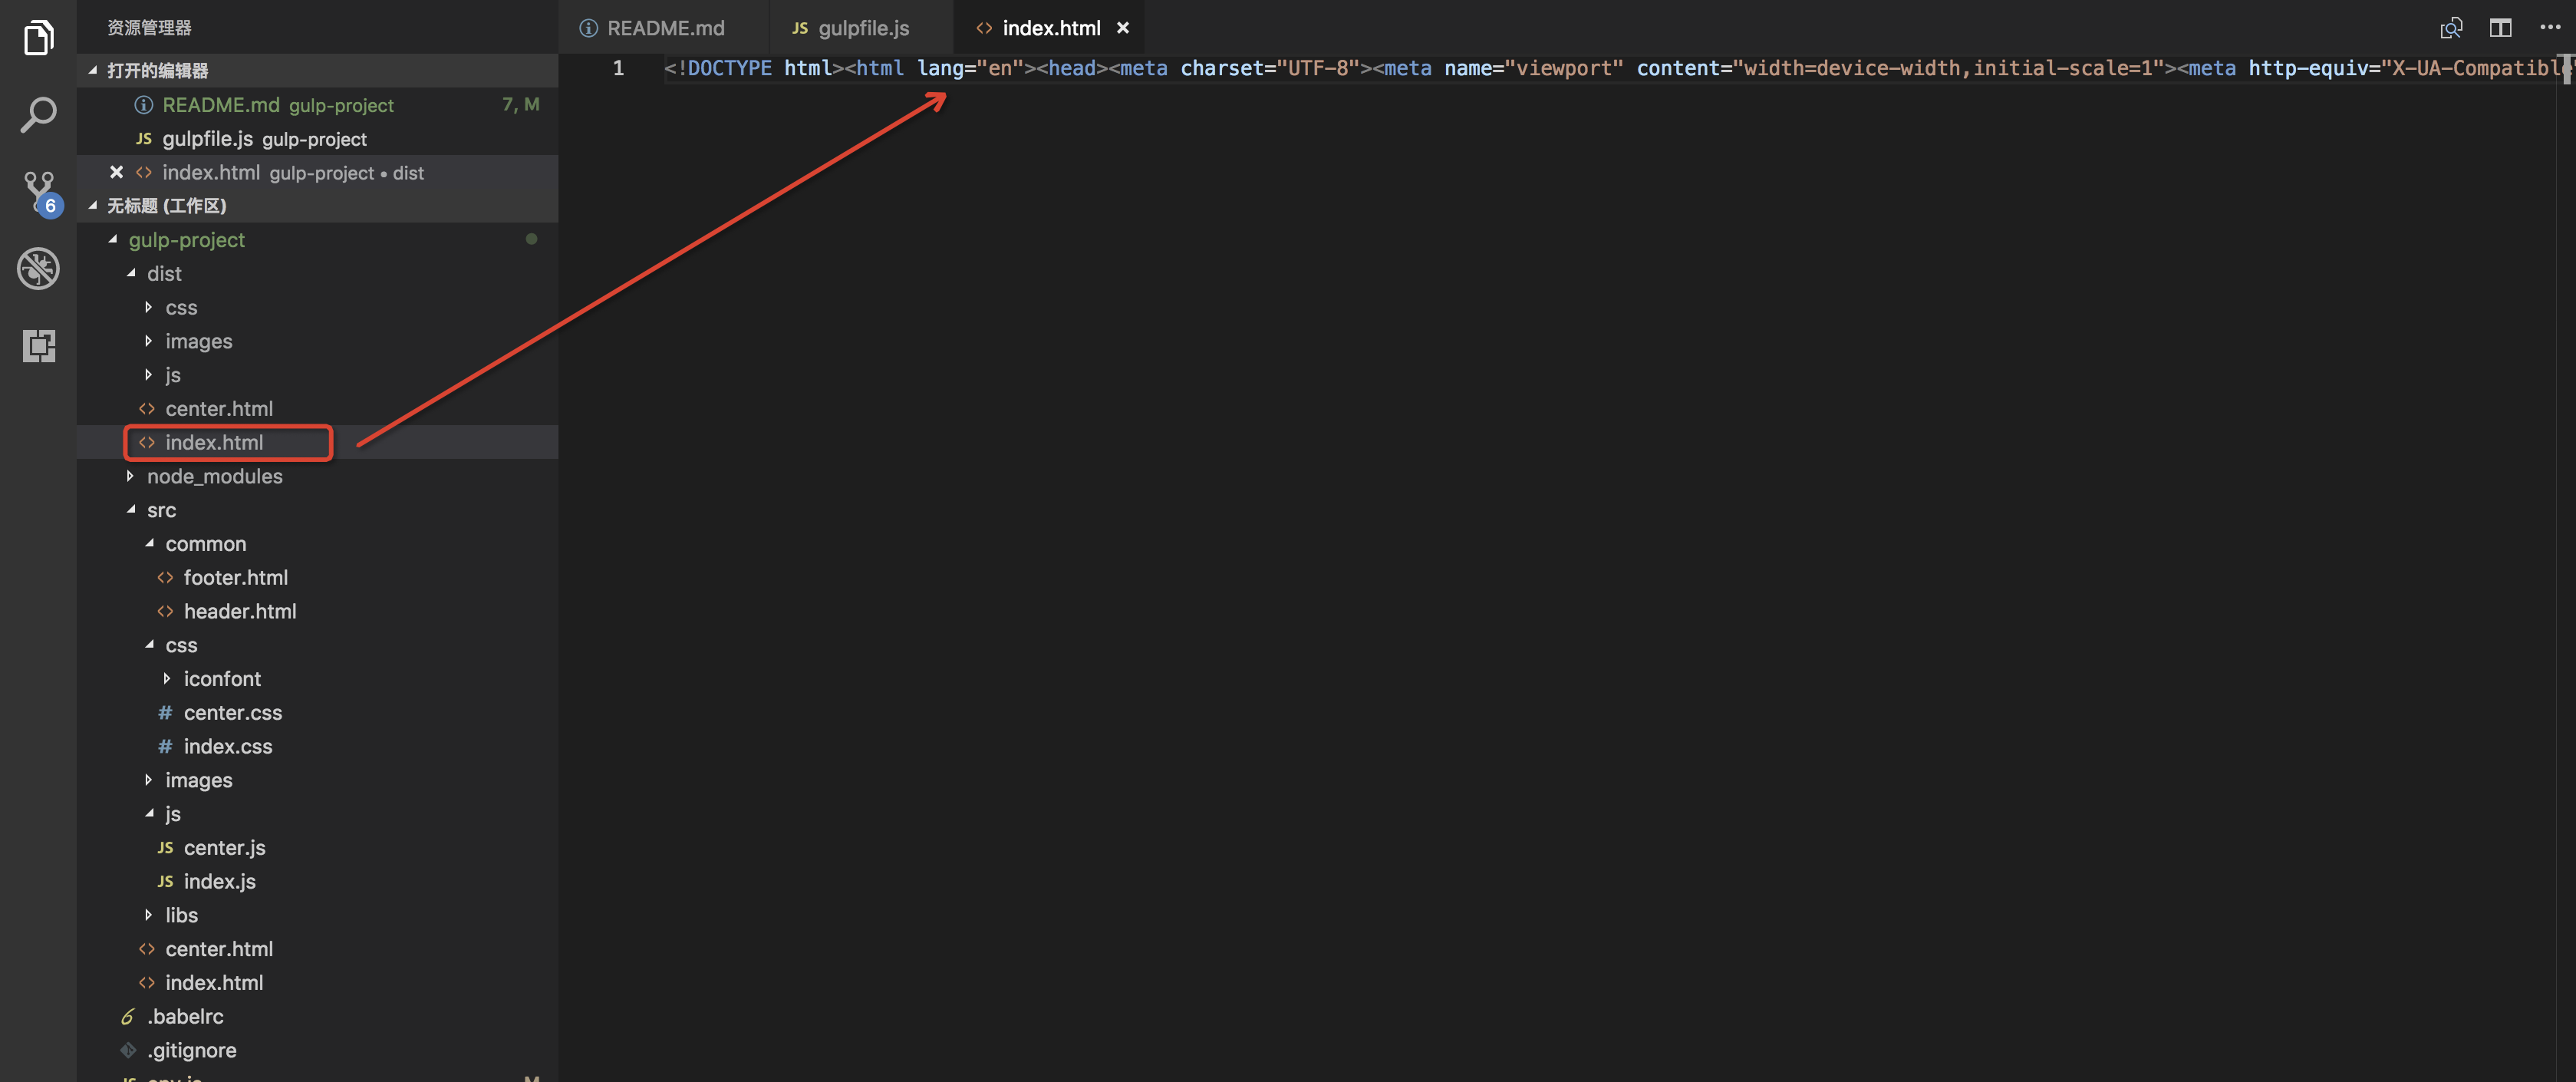Screen dimensions: 2576x1082
Task: Split the editor using the split editor icon
Action: (x=2501, y=27)
